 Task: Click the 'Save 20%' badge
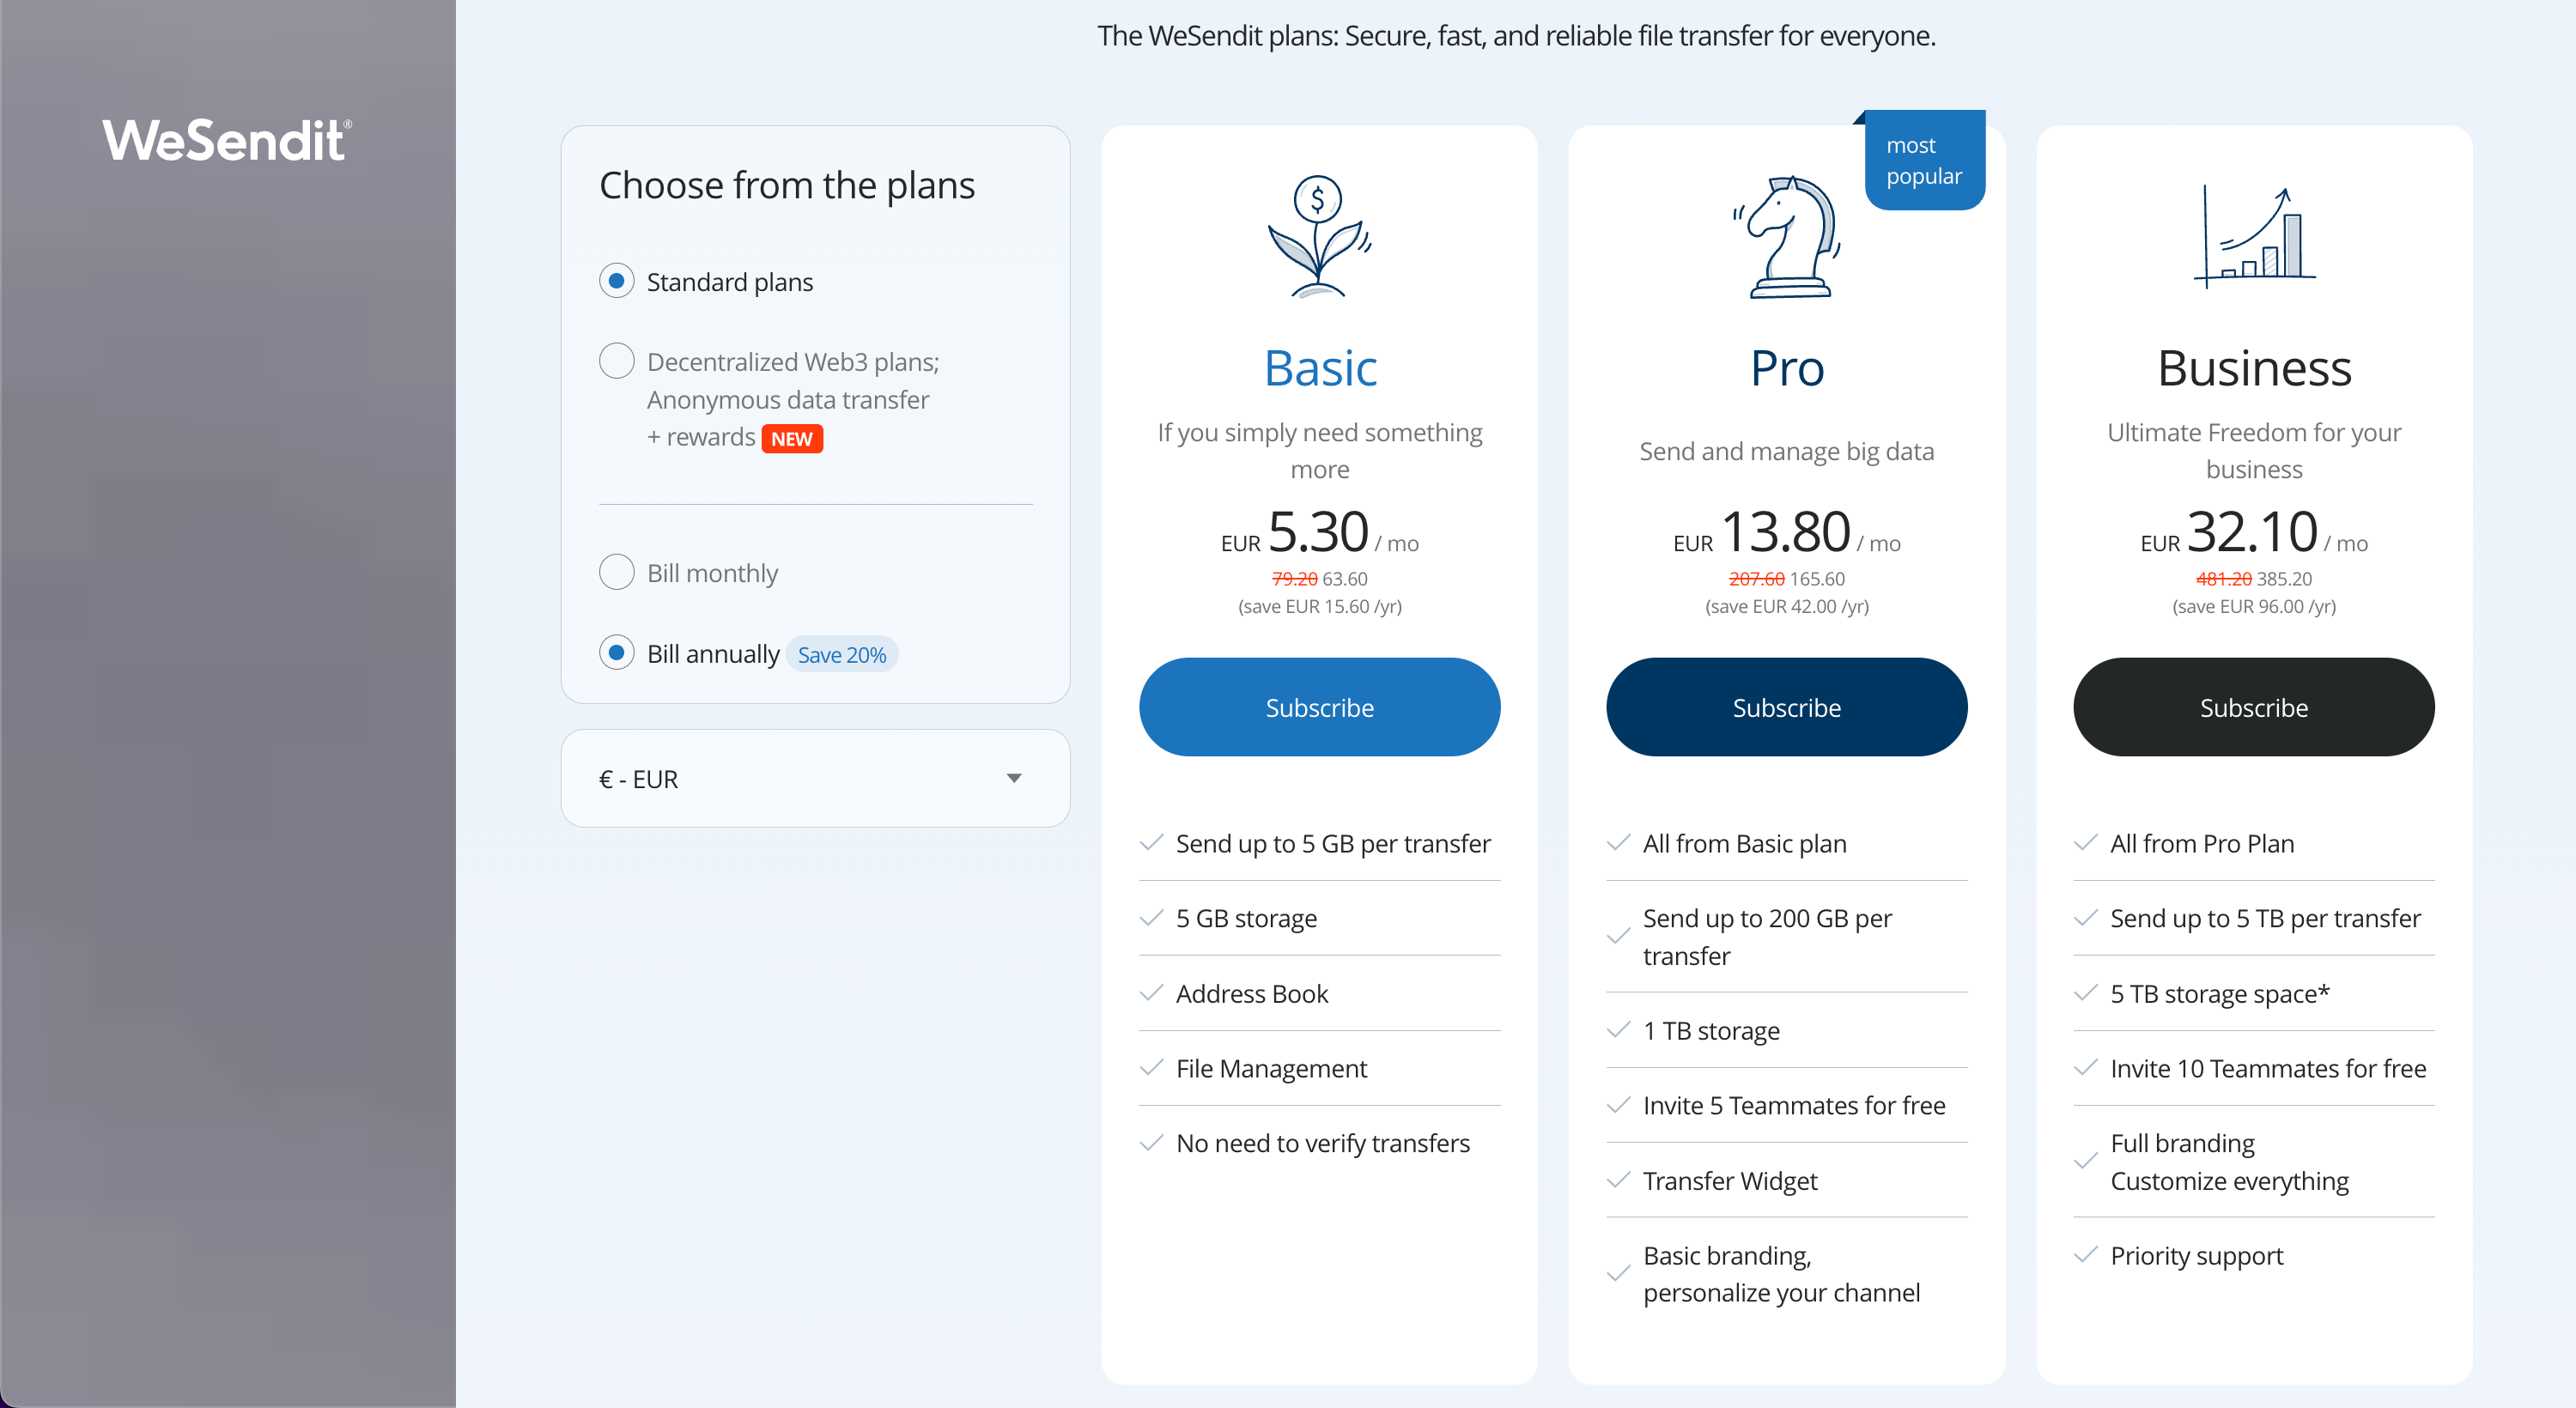pyautogui.click(x=842, y=655)
